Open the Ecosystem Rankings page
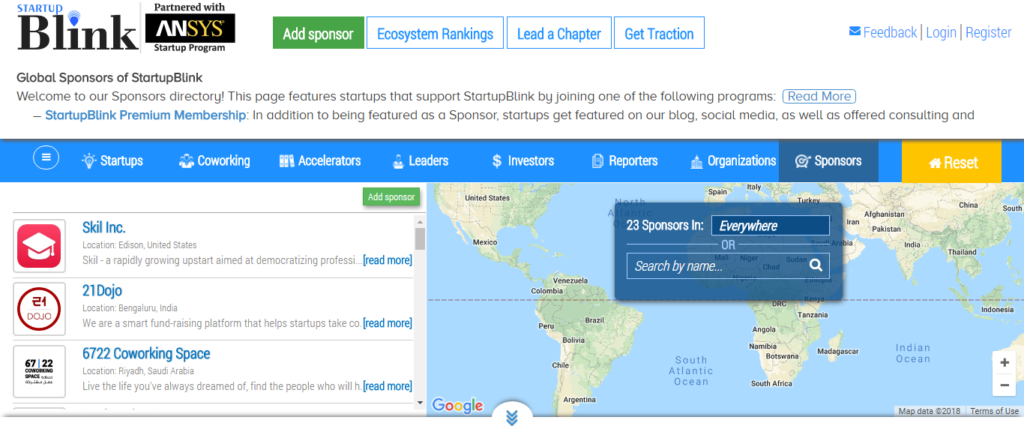The image size is (1024, 441). click(434, 33)
